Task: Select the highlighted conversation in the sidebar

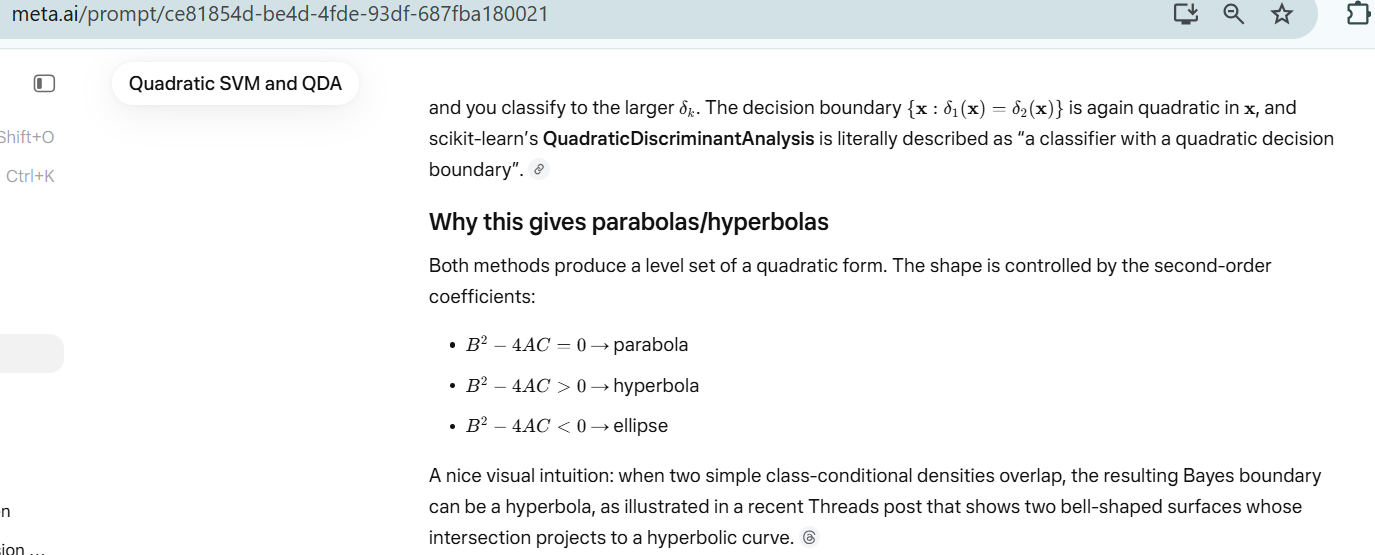Action: coord(30,354)
